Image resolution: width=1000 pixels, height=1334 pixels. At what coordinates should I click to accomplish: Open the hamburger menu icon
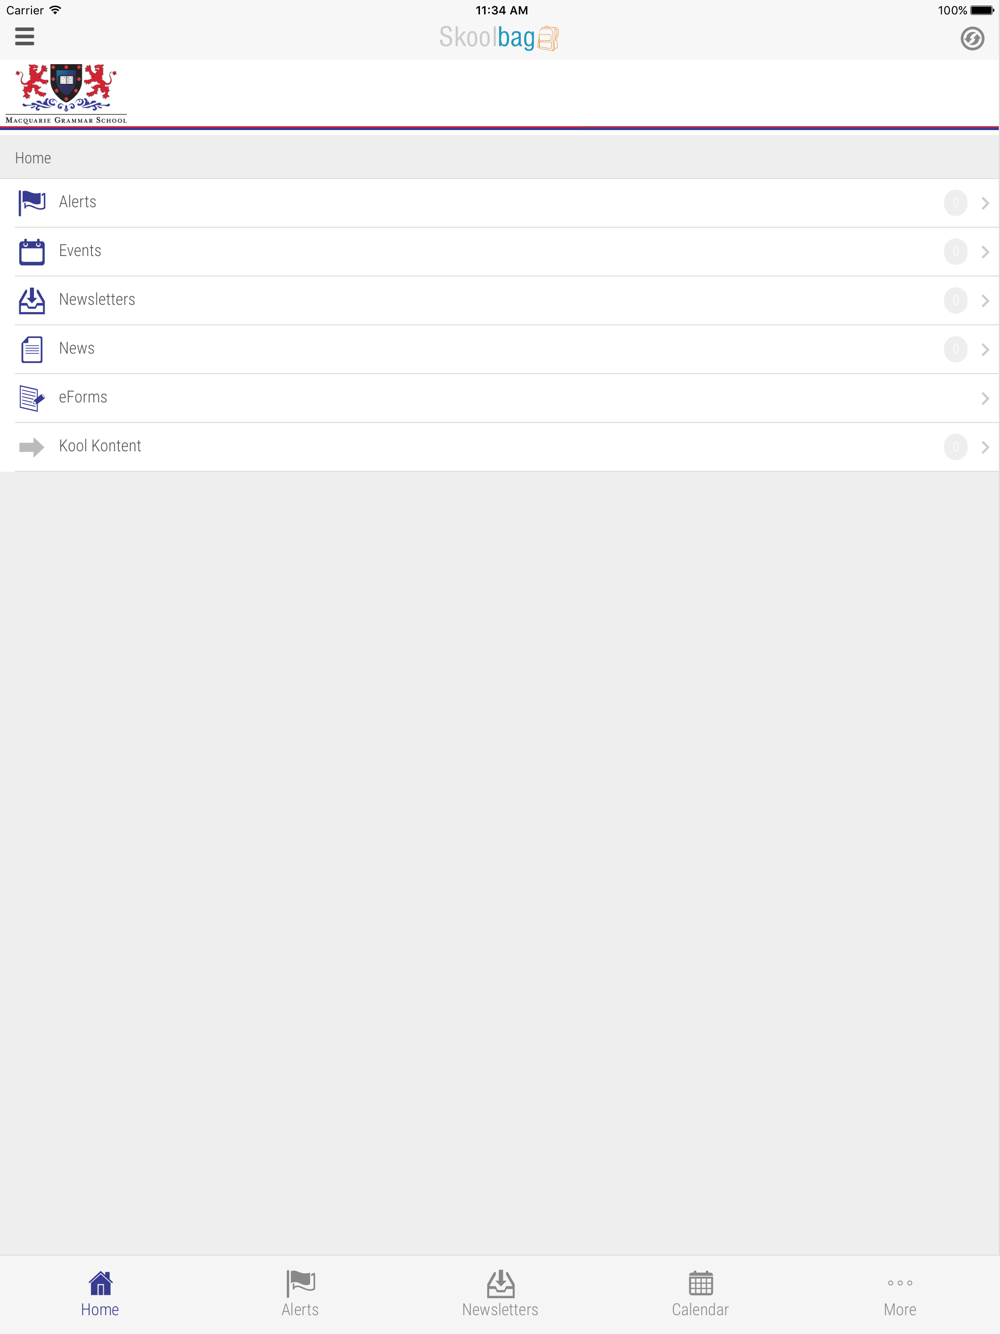[x=25, y=37]
